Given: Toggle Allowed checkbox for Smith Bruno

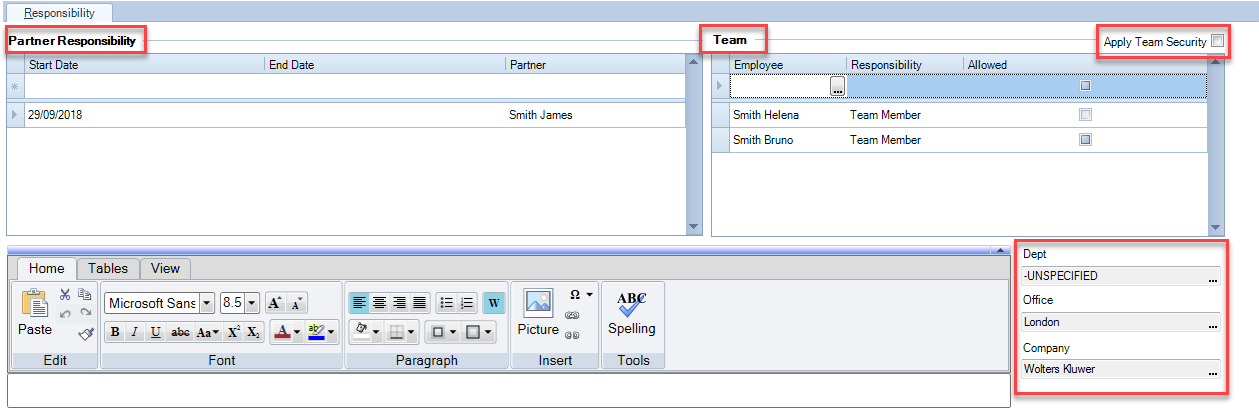Looking at the screenshot, I should click(x=1085, y=140).
